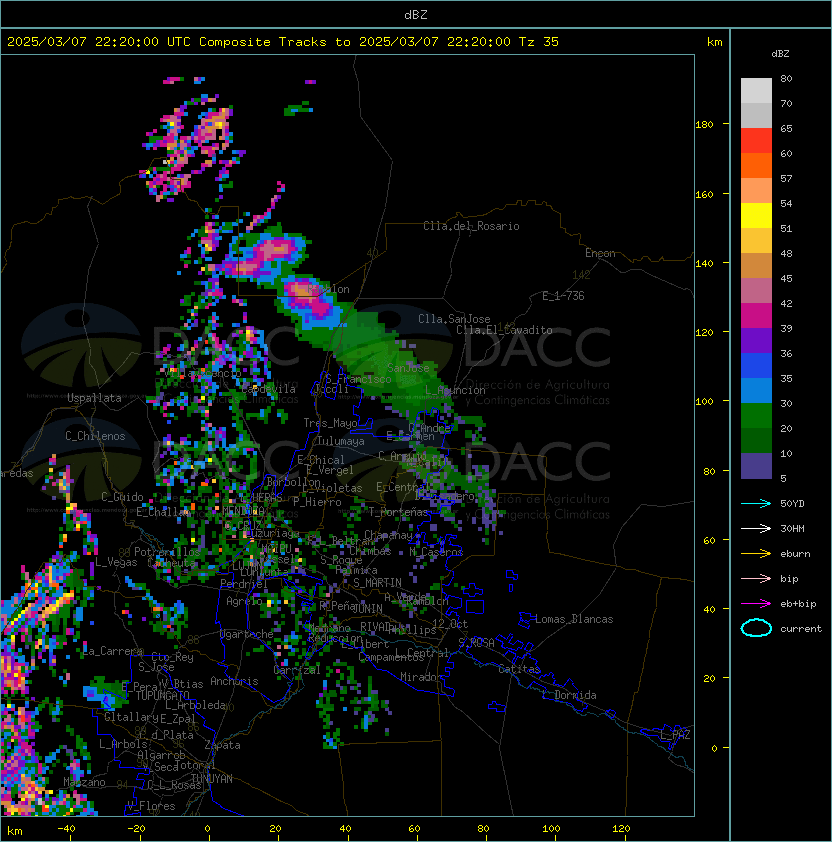Viewport: 832px width, 842px height.
Task: Click the 'Agrelo' map label
Action: [x=244, y=601]
